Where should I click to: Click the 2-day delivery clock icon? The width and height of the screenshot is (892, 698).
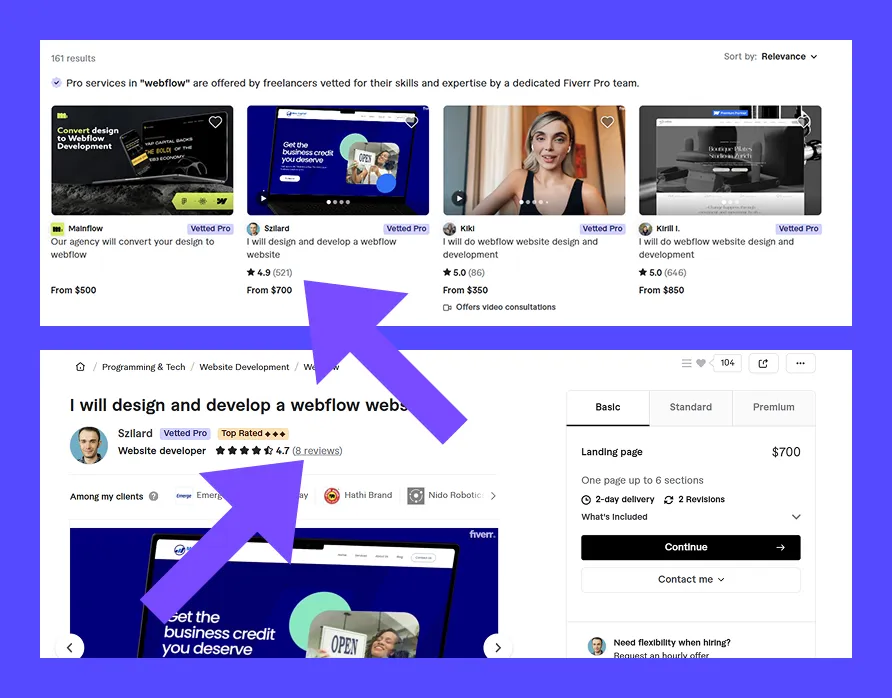click(586, 499)
